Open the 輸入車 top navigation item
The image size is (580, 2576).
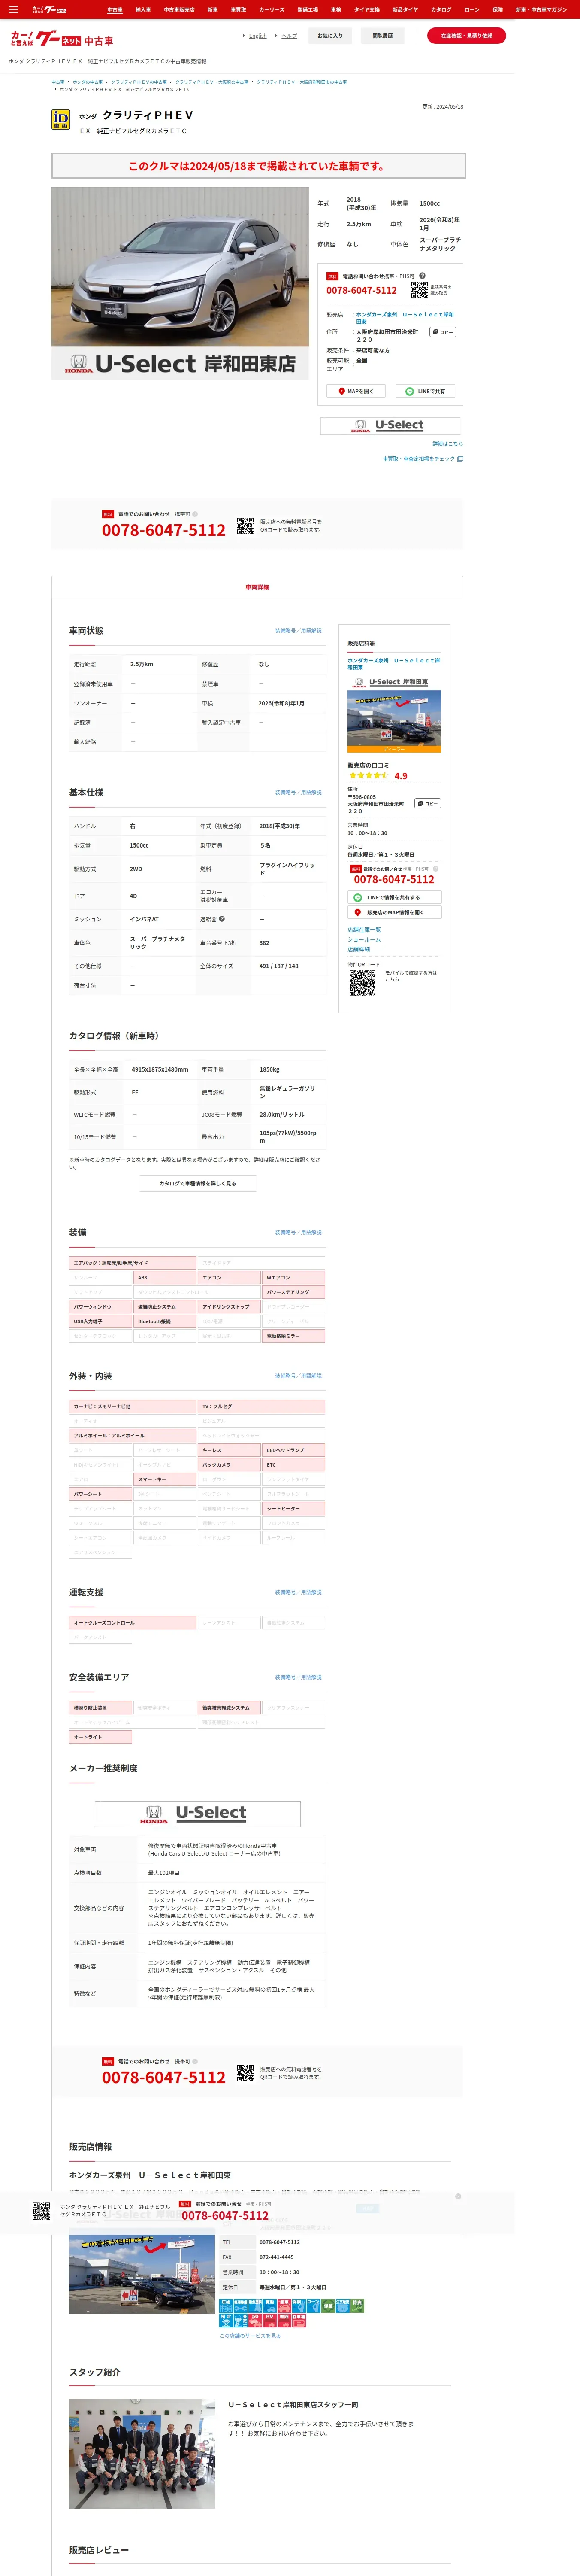tap(143, 9)
